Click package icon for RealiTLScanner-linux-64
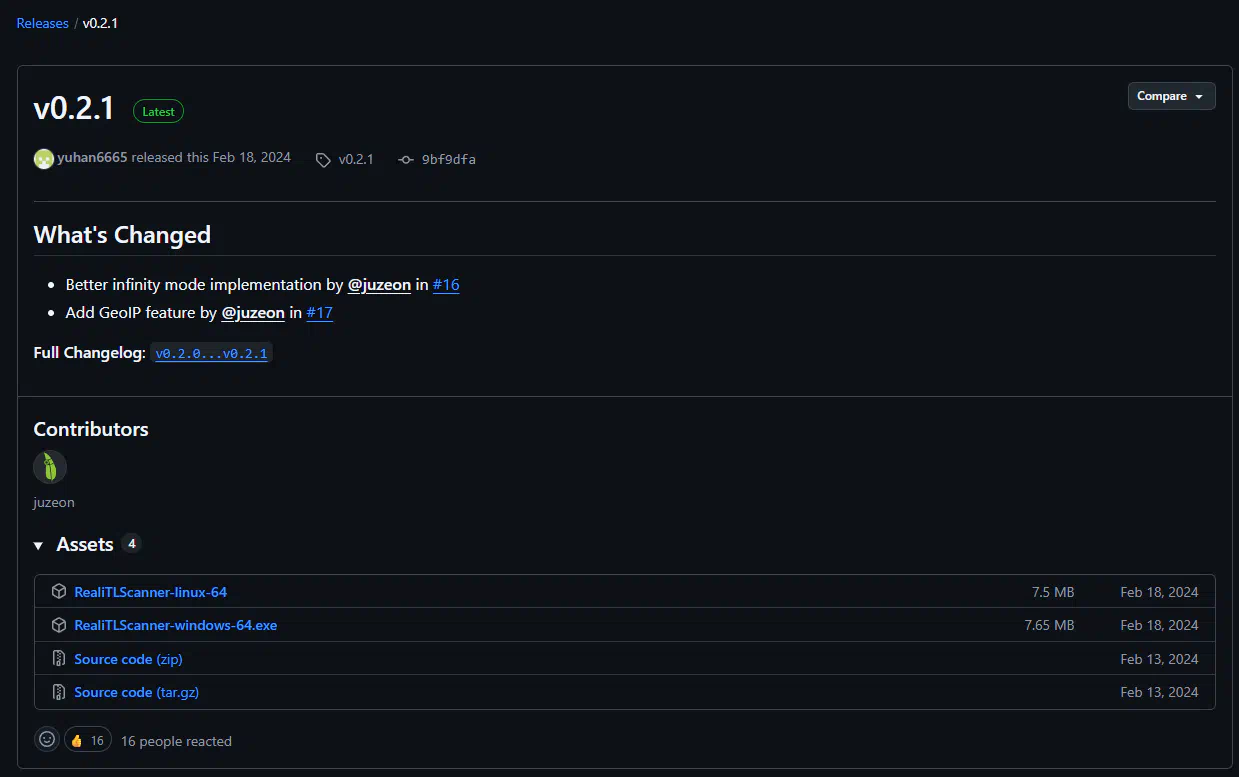 tap(59, 592)
